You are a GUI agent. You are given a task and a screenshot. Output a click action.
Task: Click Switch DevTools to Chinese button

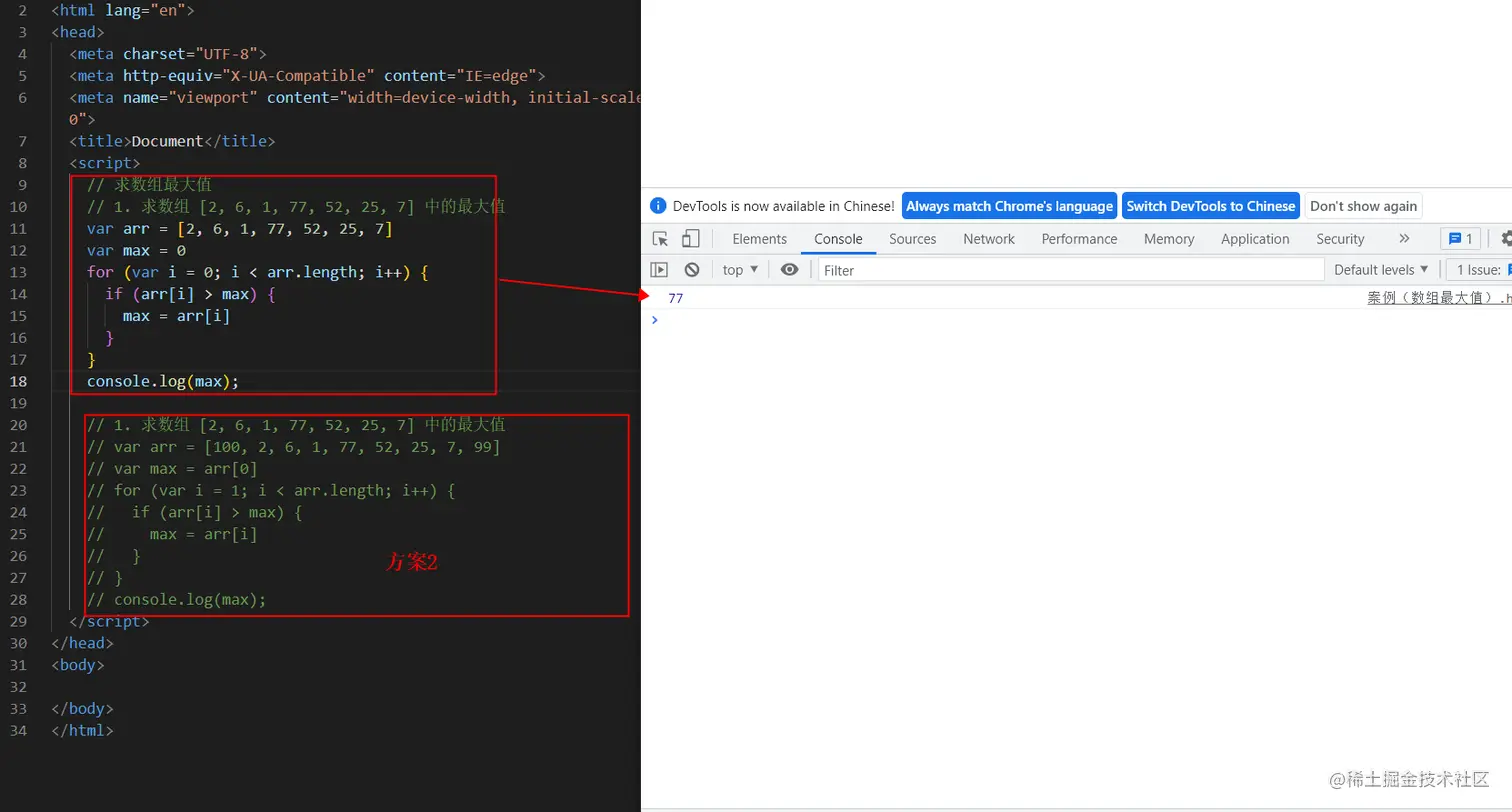coord(1210,206)
